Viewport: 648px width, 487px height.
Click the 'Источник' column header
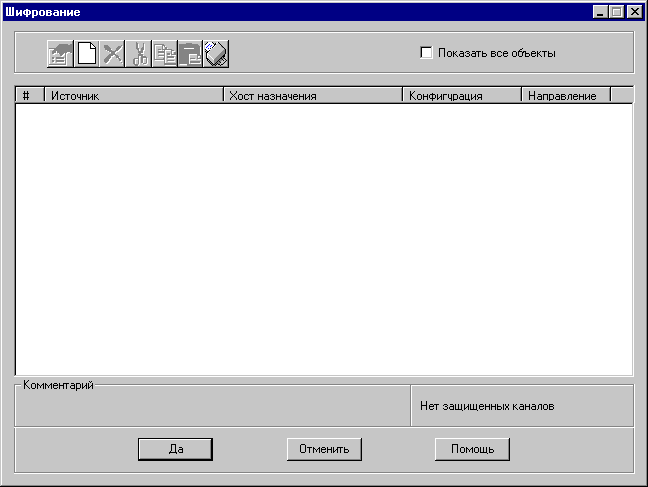[133, 96]
